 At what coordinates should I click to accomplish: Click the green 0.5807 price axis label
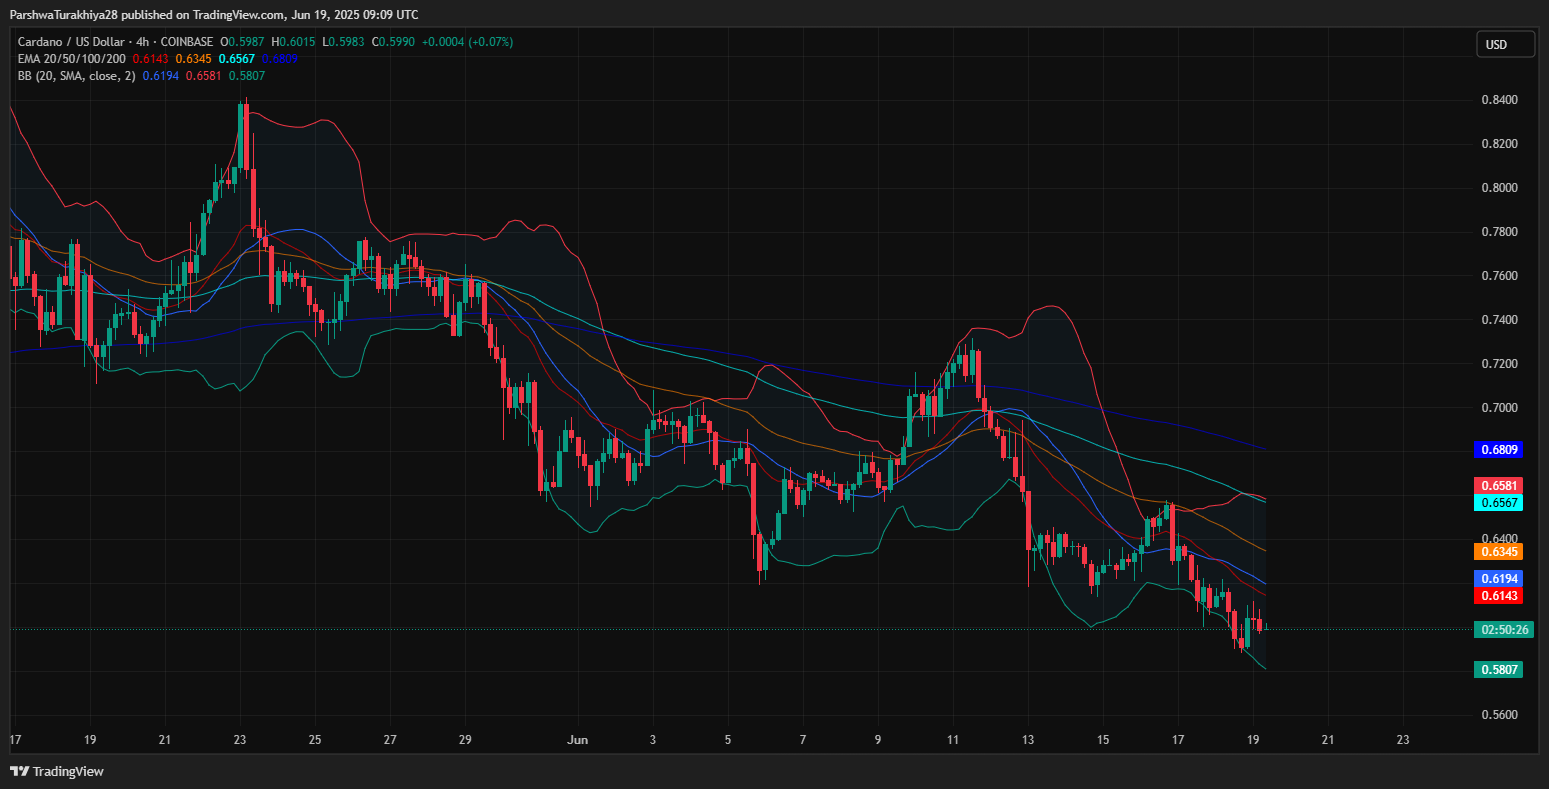click(1498, 669)
